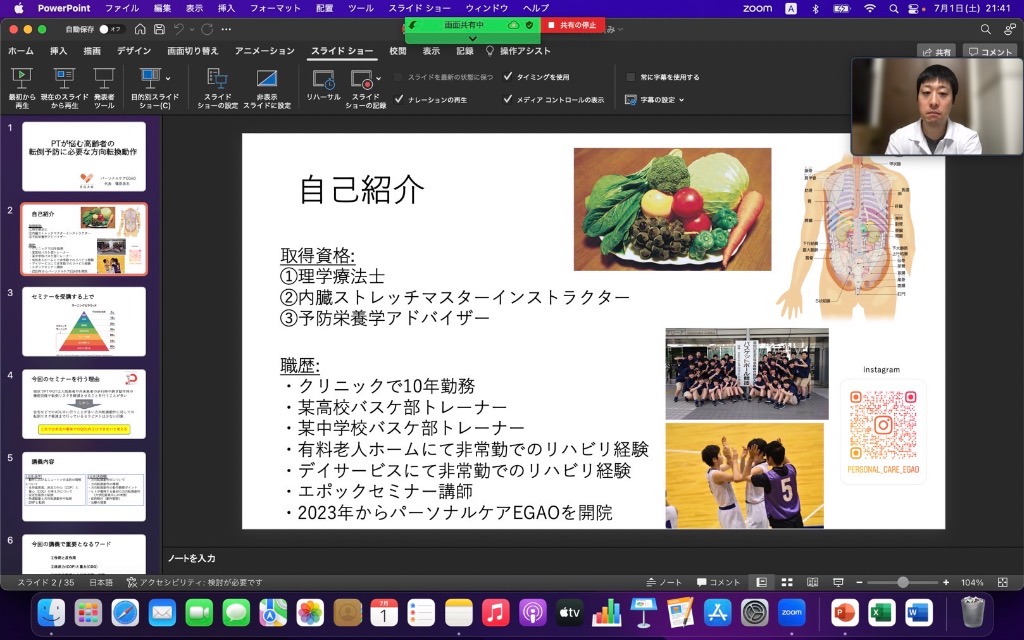Uncheck ナレーションの再生 checkbox
This screenshot has height=640, width=1024.
[x=400, y=99]
